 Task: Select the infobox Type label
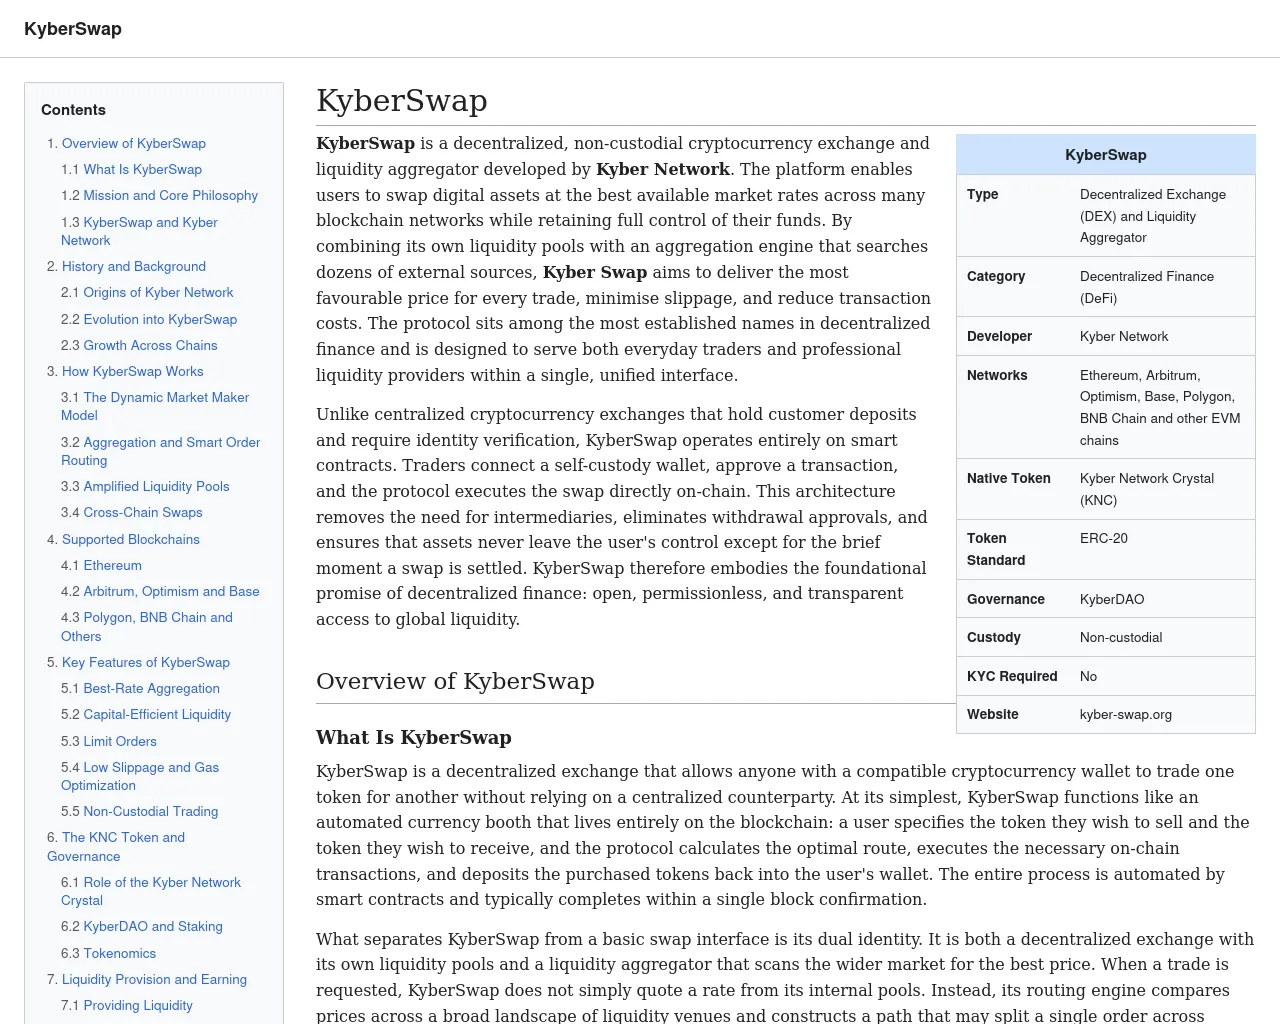(982, 194)
